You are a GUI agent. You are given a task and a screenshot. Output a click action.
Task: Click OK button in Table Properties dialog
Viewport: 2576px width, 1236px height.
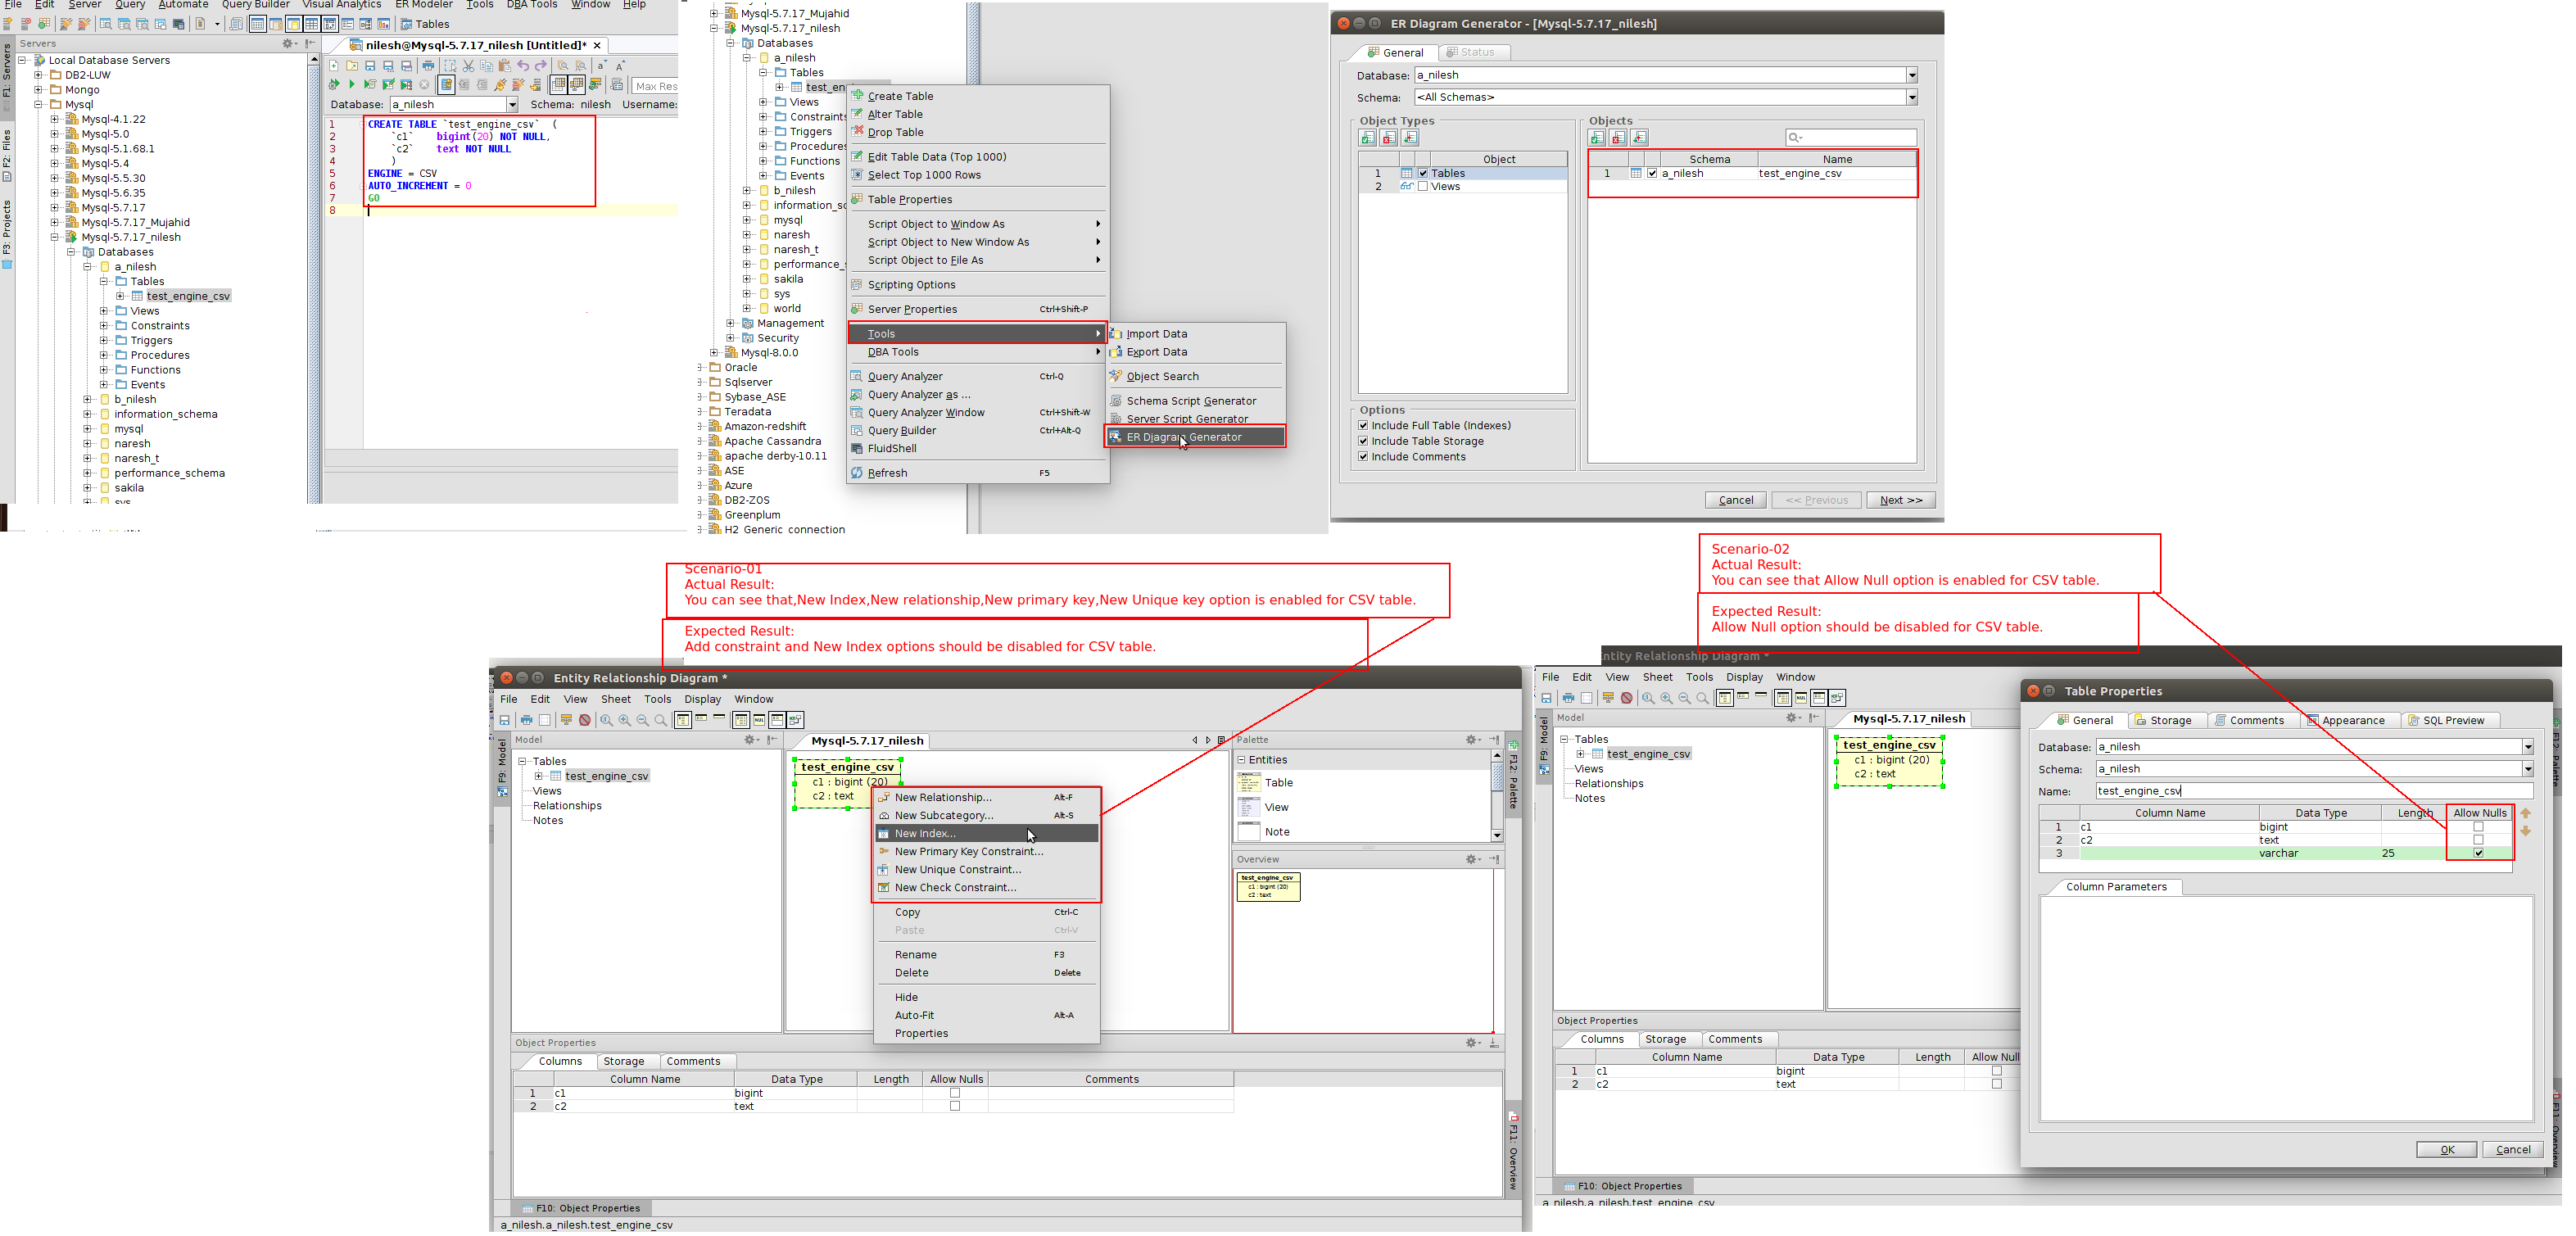pyautogui.click(x=2447, y=1150)
